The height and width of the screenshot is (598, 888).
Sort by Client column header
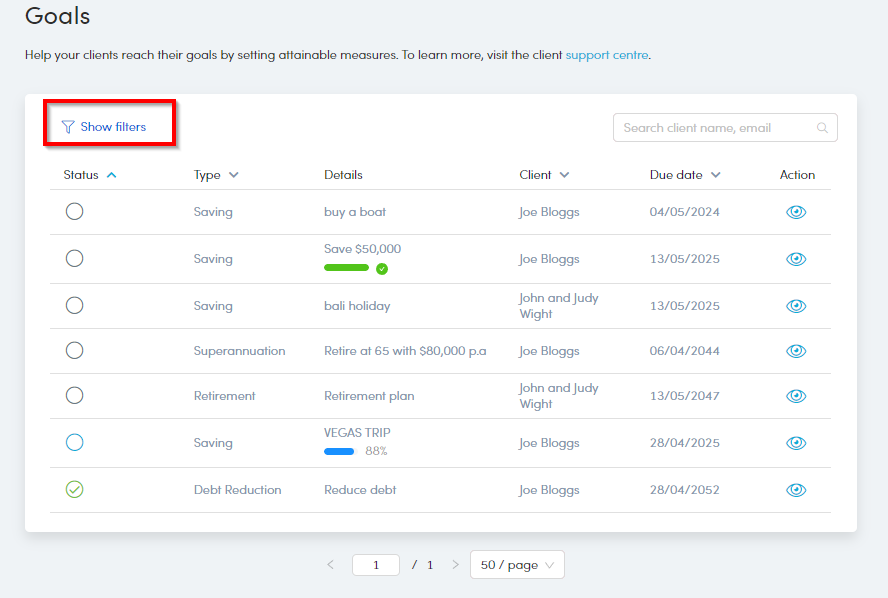click(x=544, y=175)
